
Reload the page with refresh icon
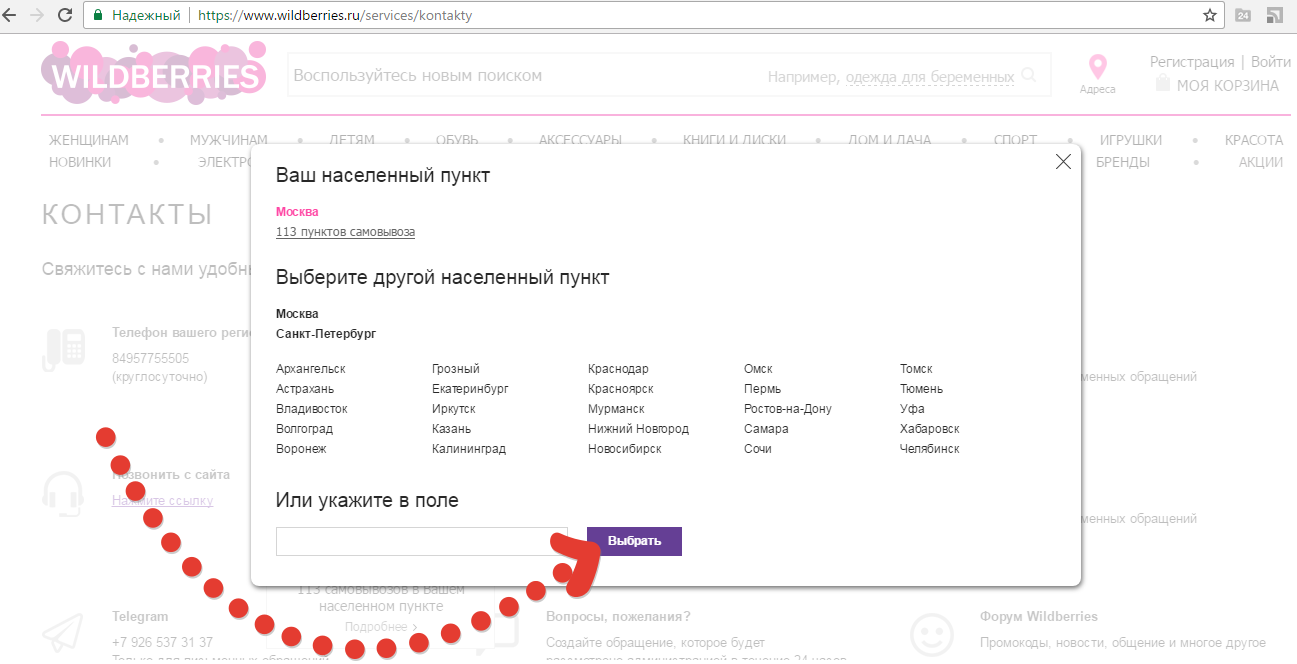click(65, 15)
